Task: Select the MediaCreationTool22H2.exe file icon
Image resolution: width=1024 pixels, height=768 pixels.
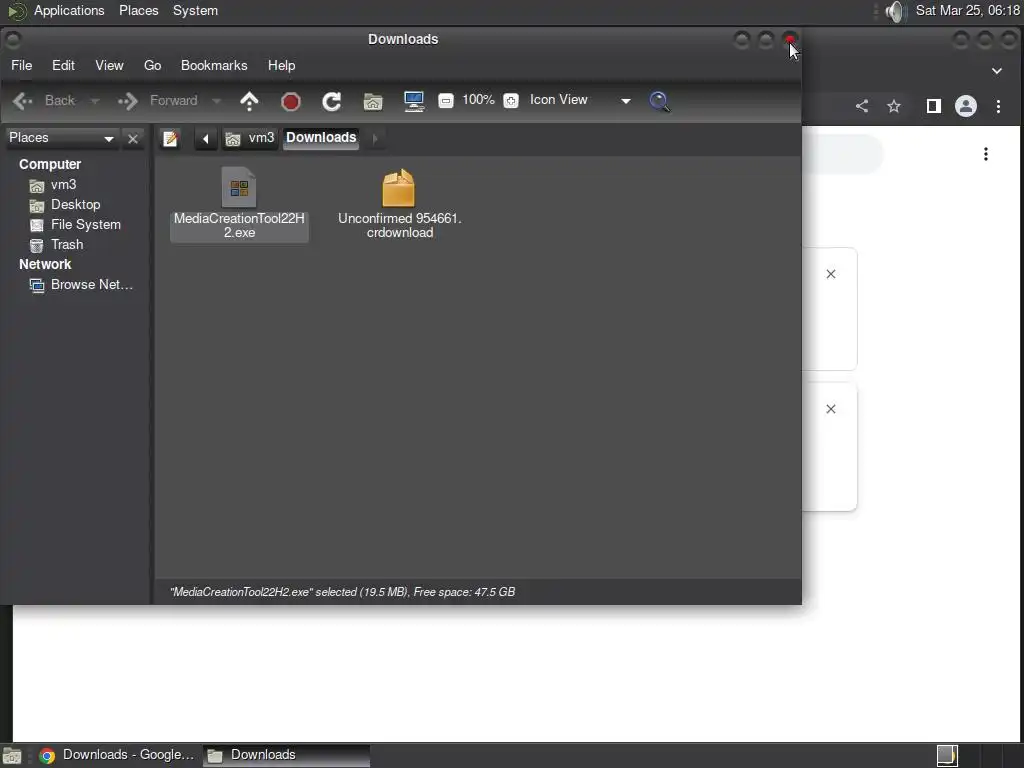Action: (x=239, y=187)
